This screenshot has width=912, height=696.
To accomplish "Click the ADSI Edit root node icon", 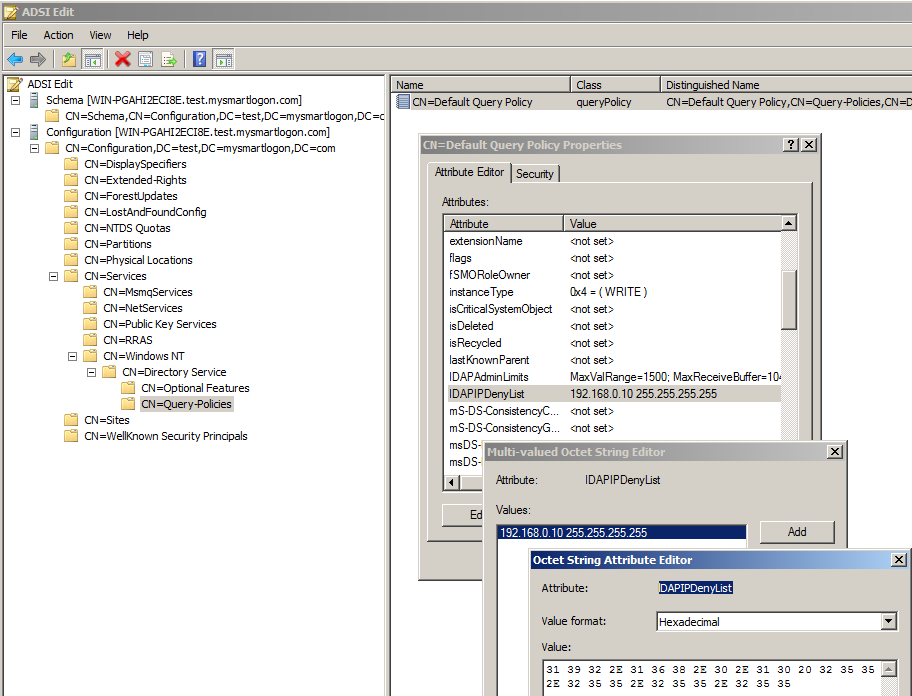I will 15,84.
